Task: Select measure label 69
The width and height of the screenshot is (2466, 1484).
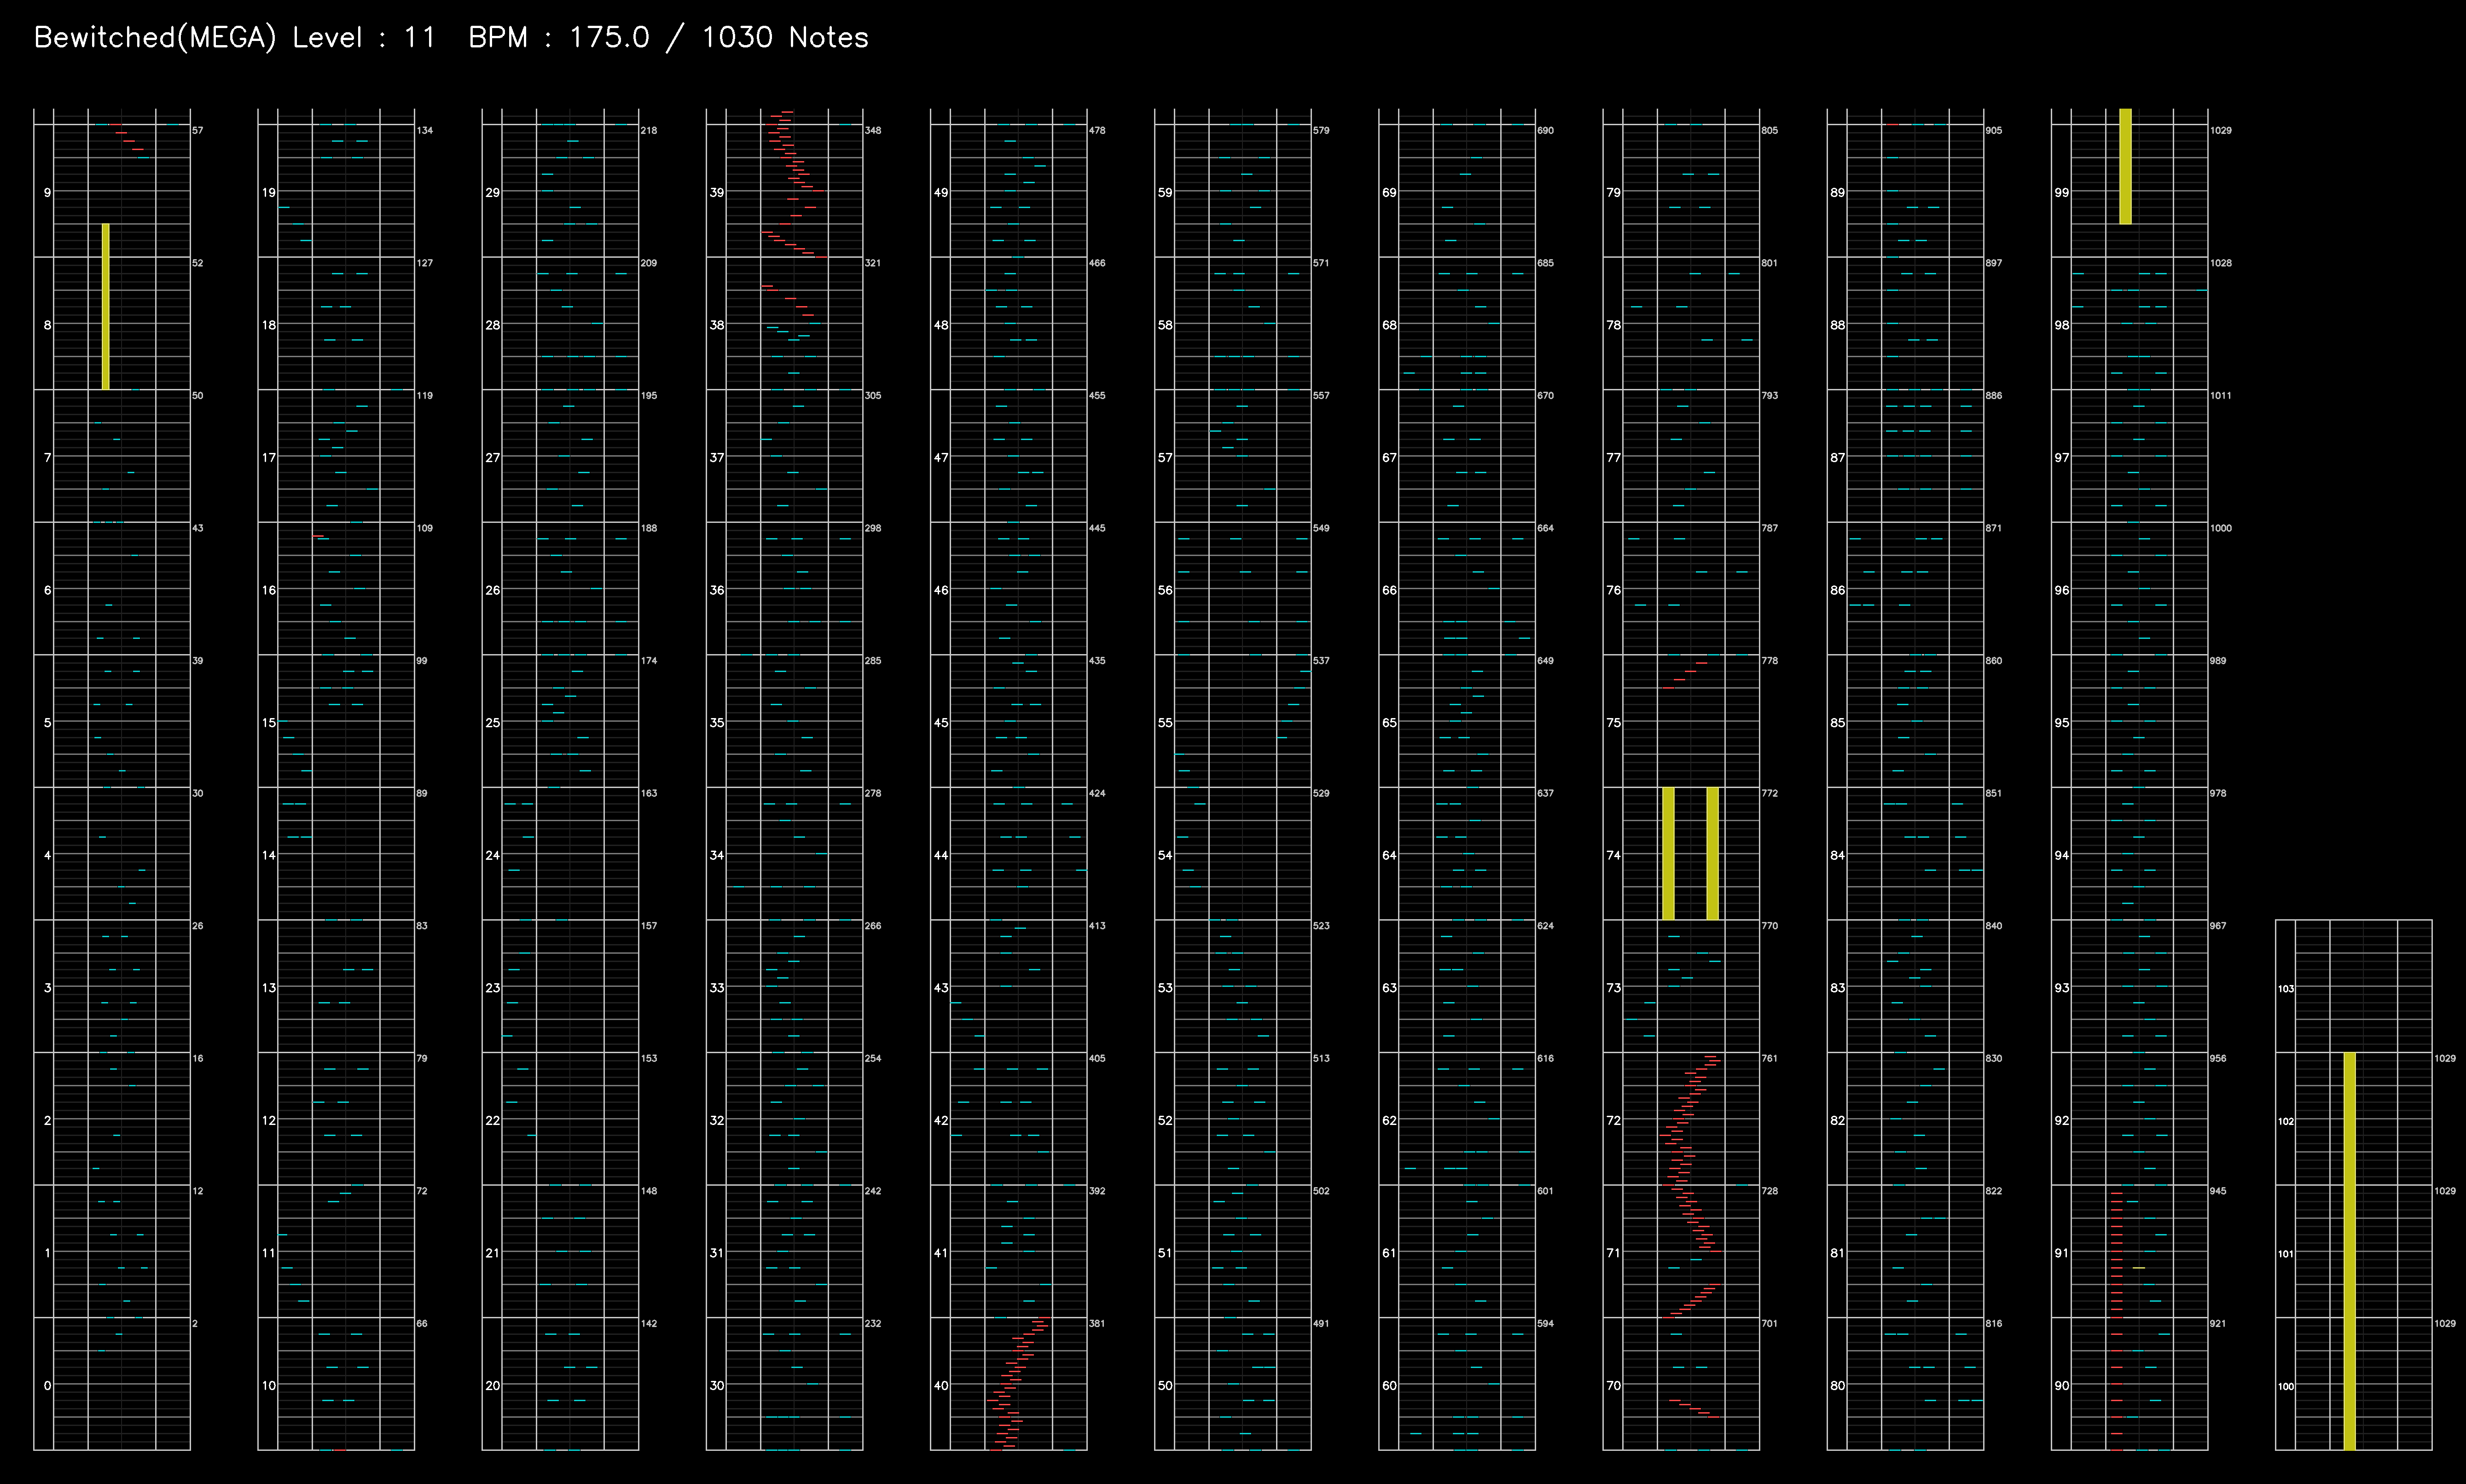Action: (x=1389, y=192)
